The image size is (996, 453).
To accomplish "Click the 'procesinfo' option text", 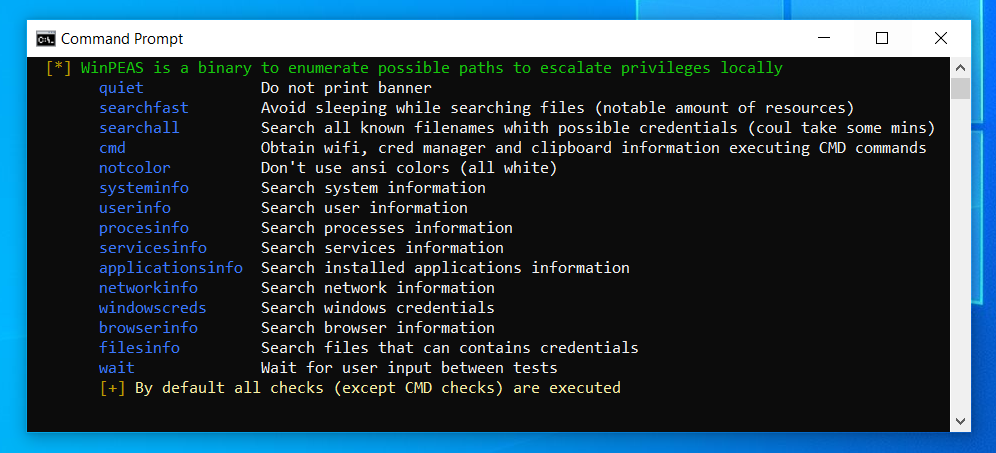I will (144, 227).
